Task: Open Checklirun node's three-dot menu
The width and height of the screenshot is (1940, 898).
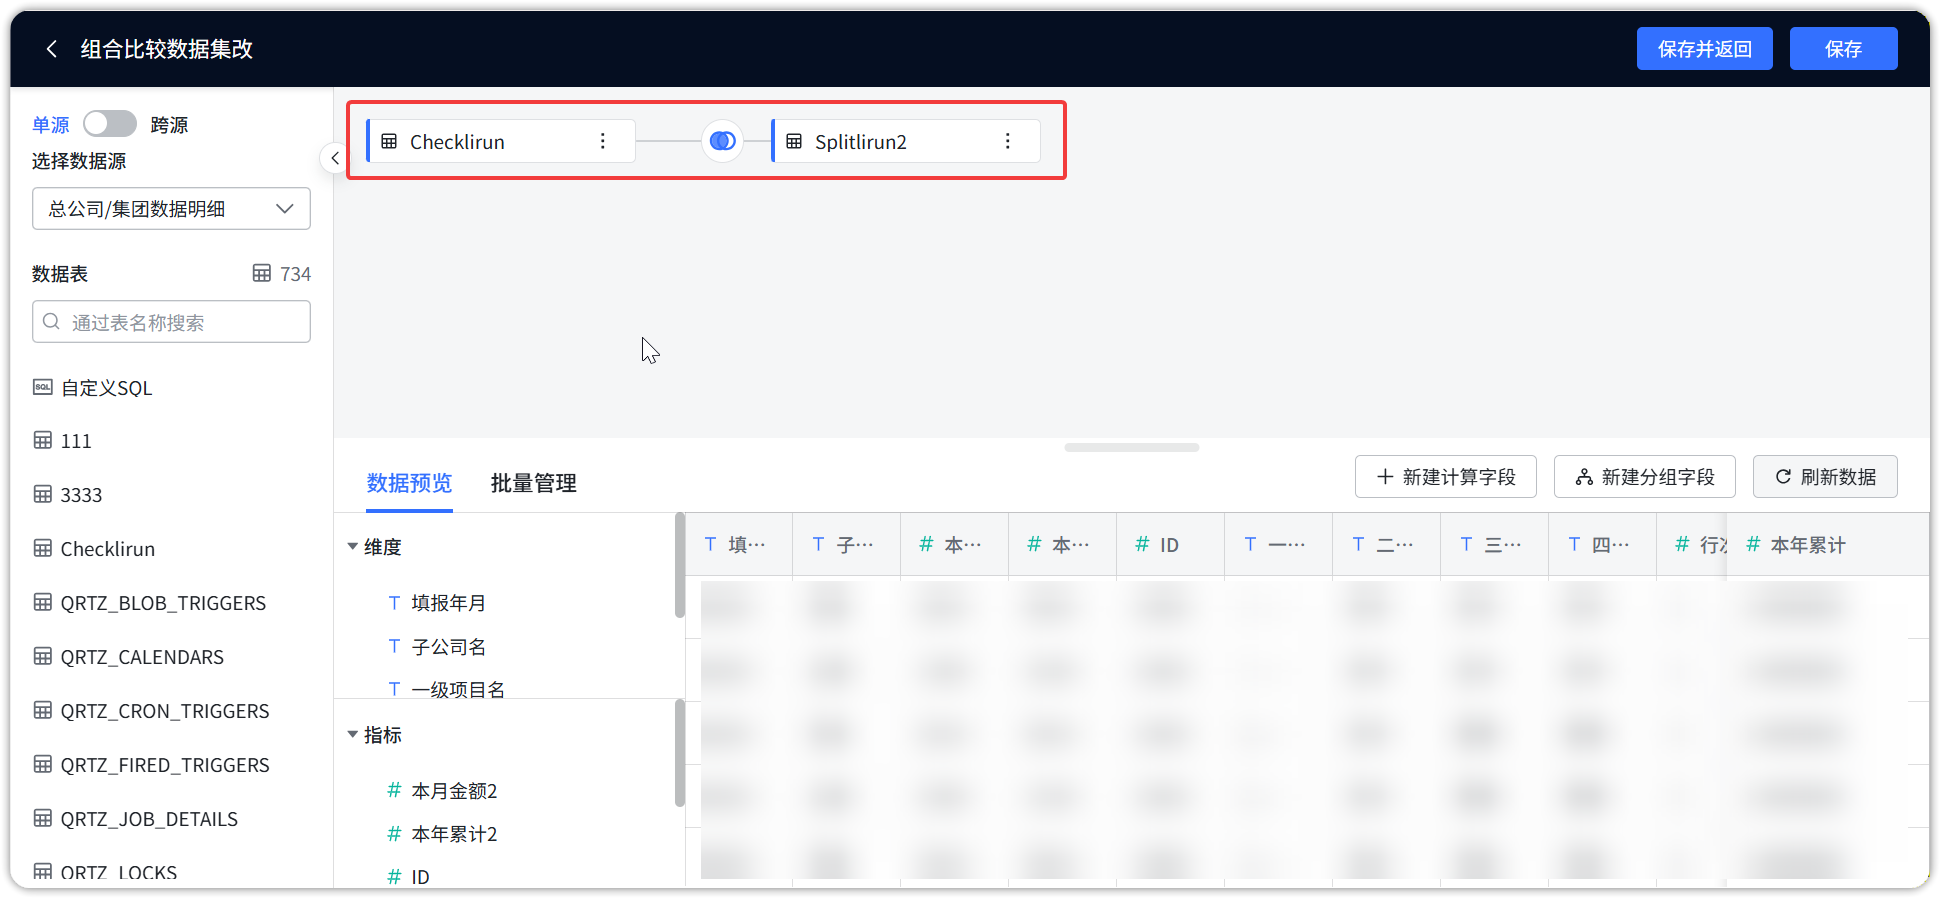Action: coord(602,141)
